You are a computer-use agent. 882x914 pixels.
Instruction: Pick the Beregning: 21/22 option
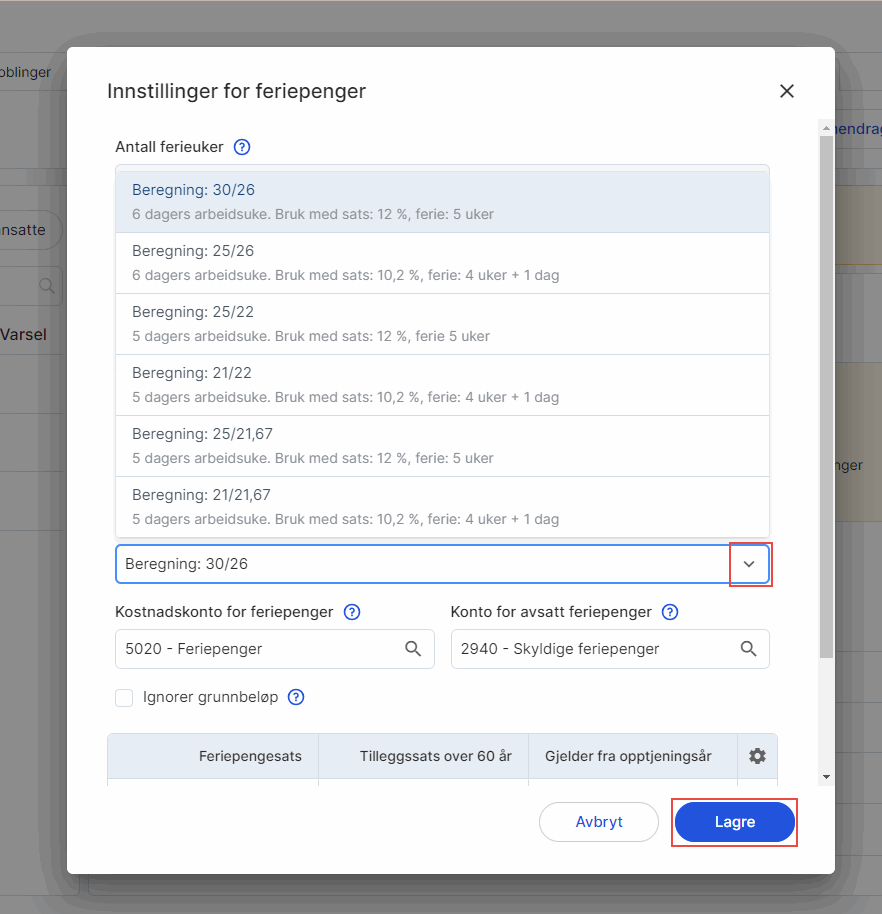[x=442, y=384]
